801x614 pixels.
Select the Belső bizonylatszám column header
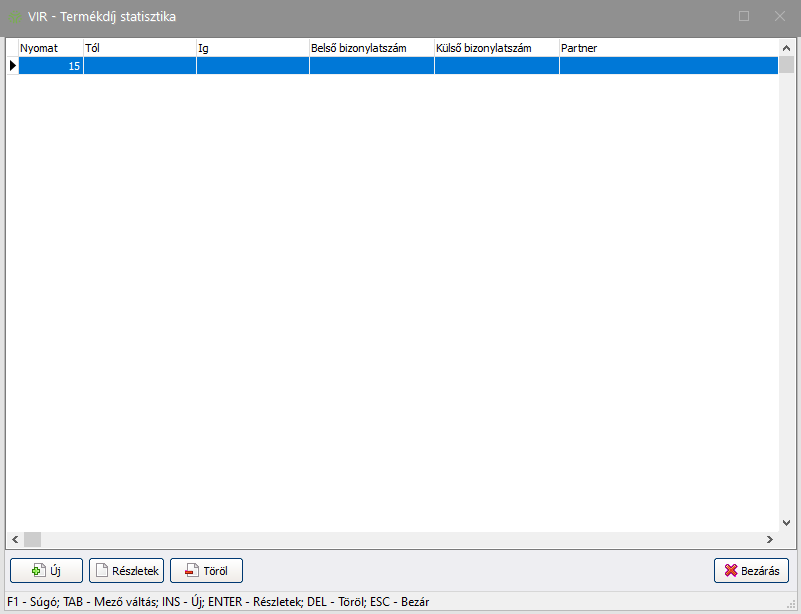click(x=371, y=47)
